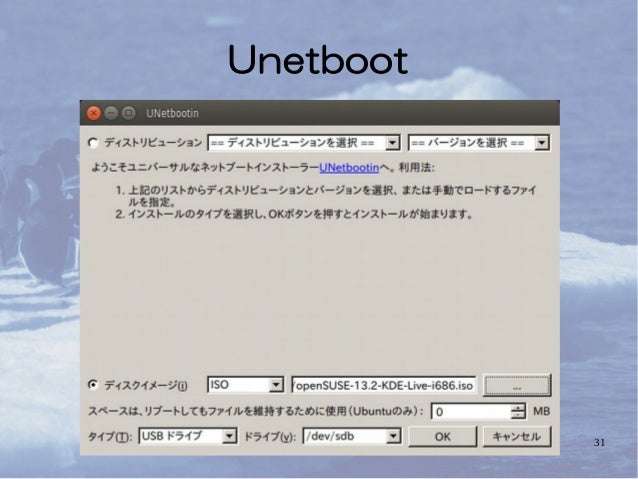The width and height of the screenshot is (638, 479).
Task: Minimize the UNetbootin window
Action: point(111,113)
